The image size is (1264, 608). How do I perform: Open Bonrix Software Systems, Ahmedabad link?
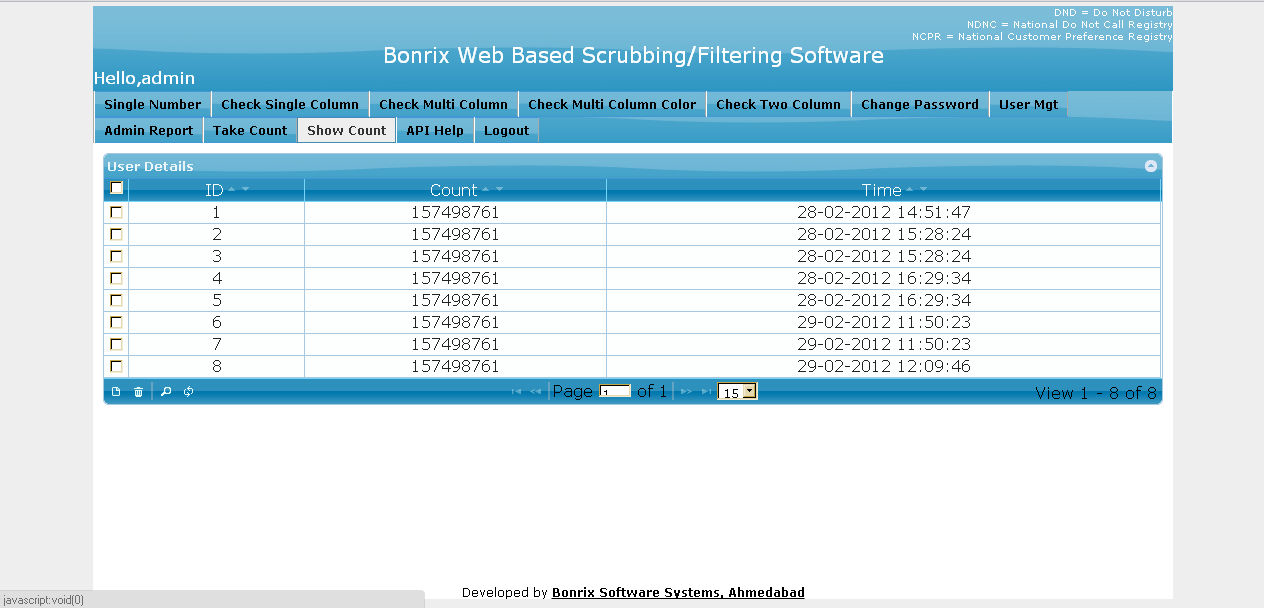pos(678,592)
